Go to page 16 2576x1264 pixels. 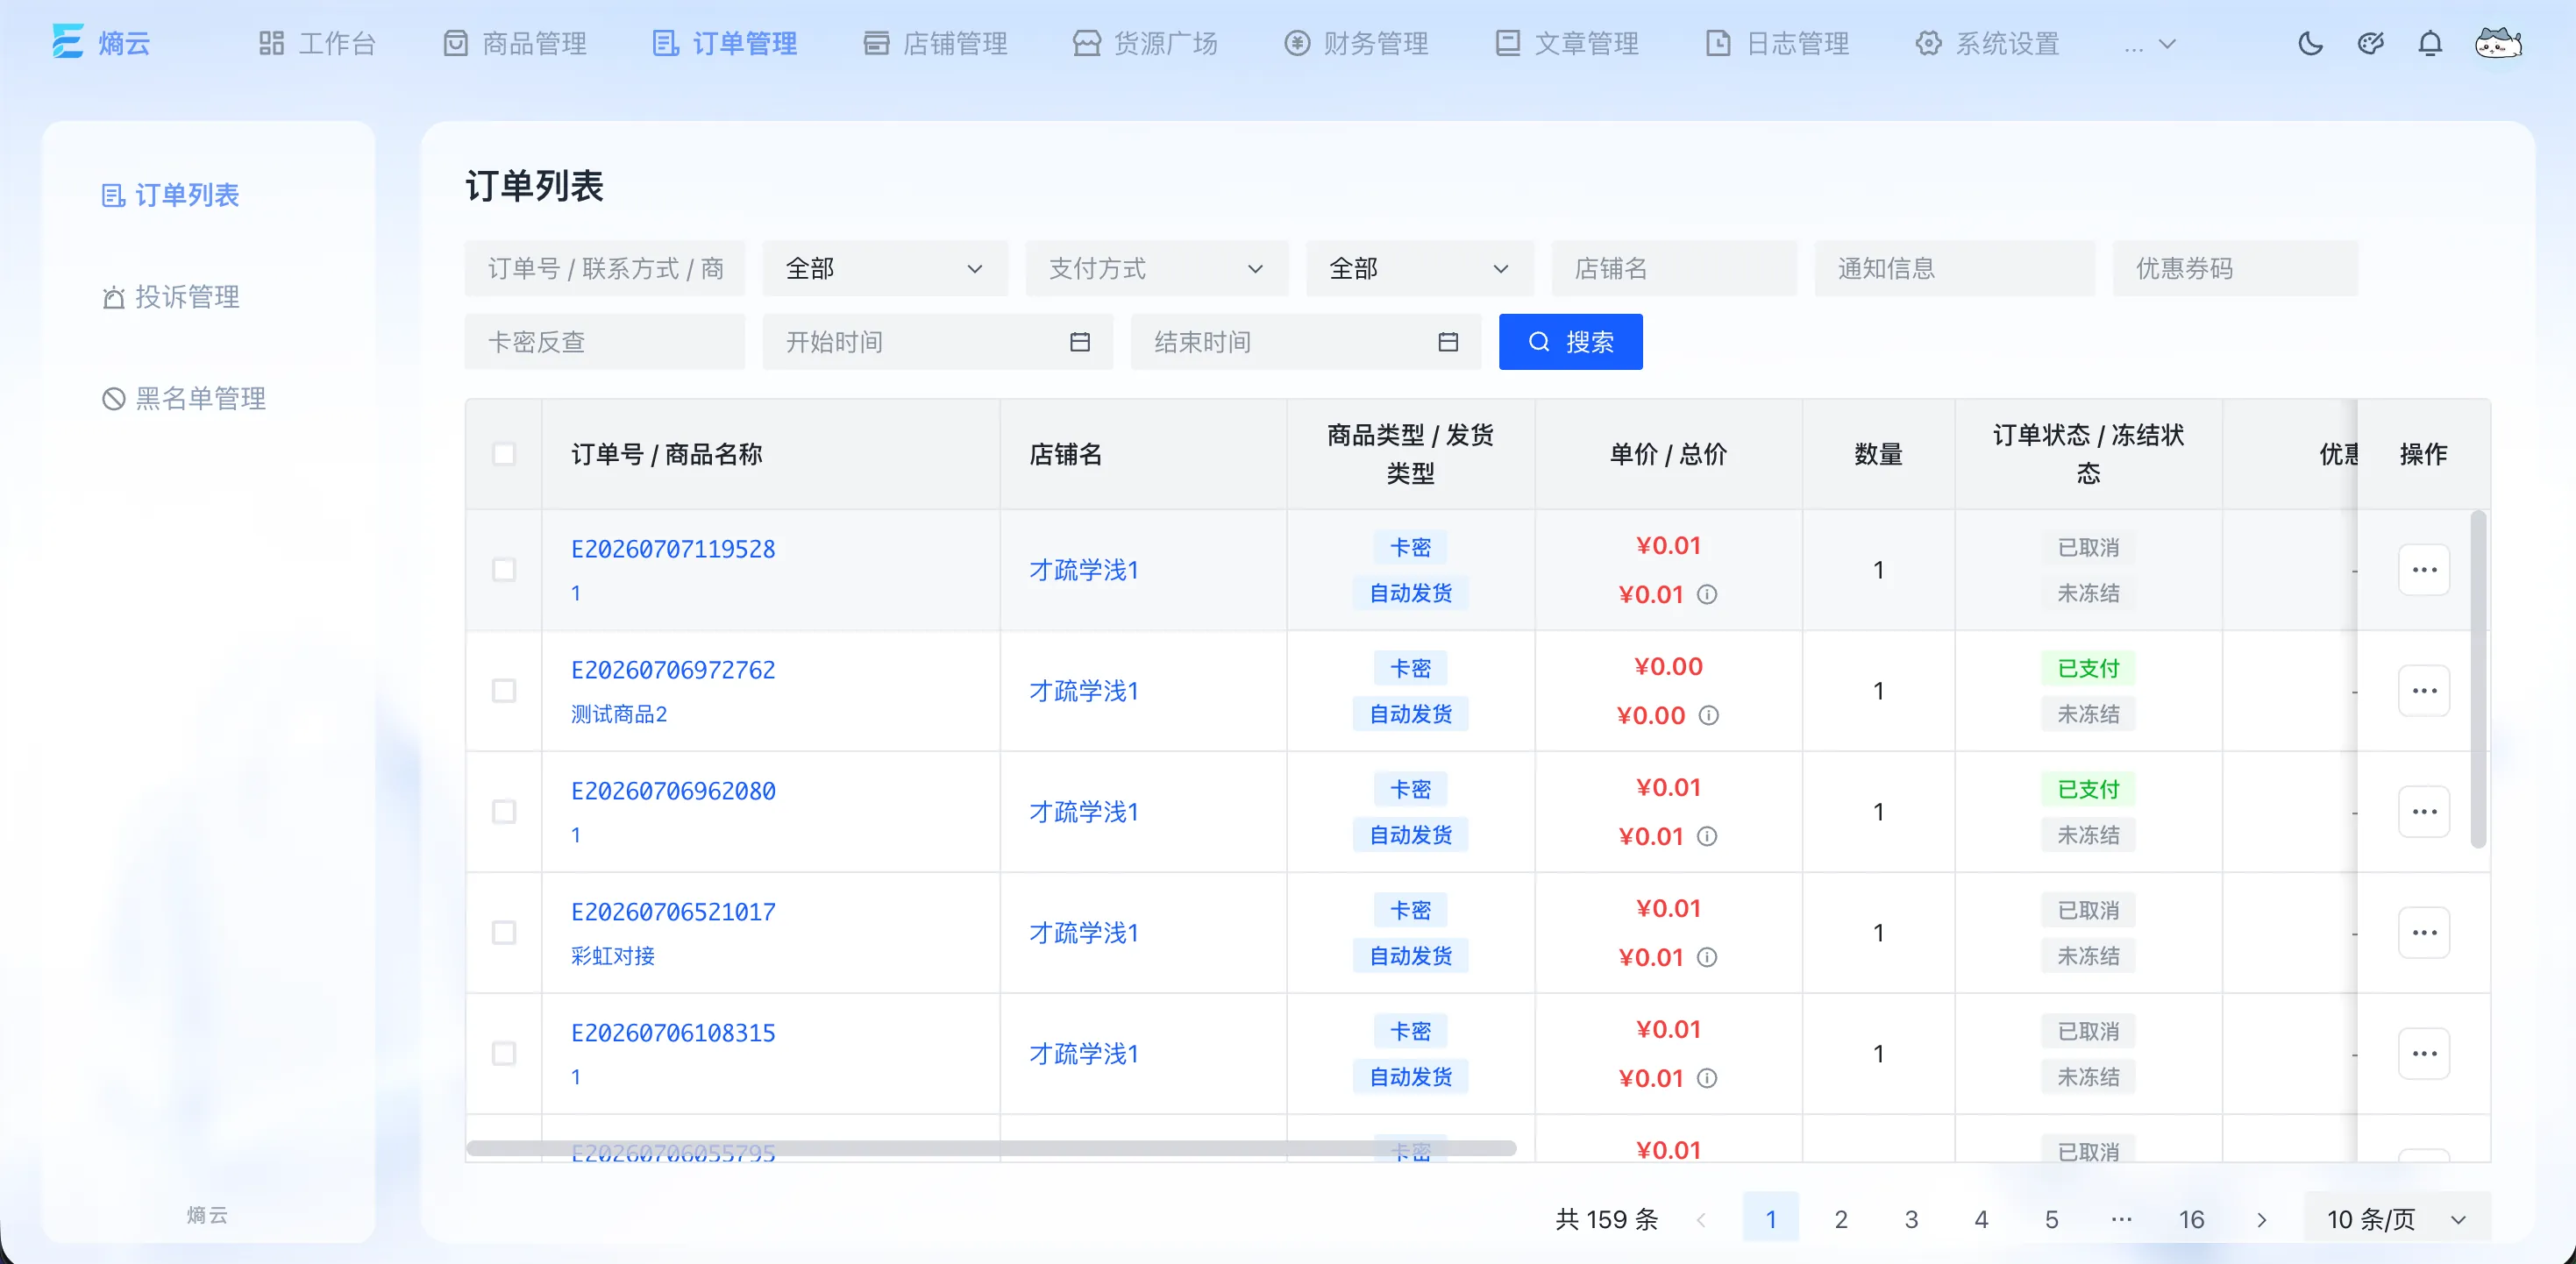(x=2191, y=1219)
